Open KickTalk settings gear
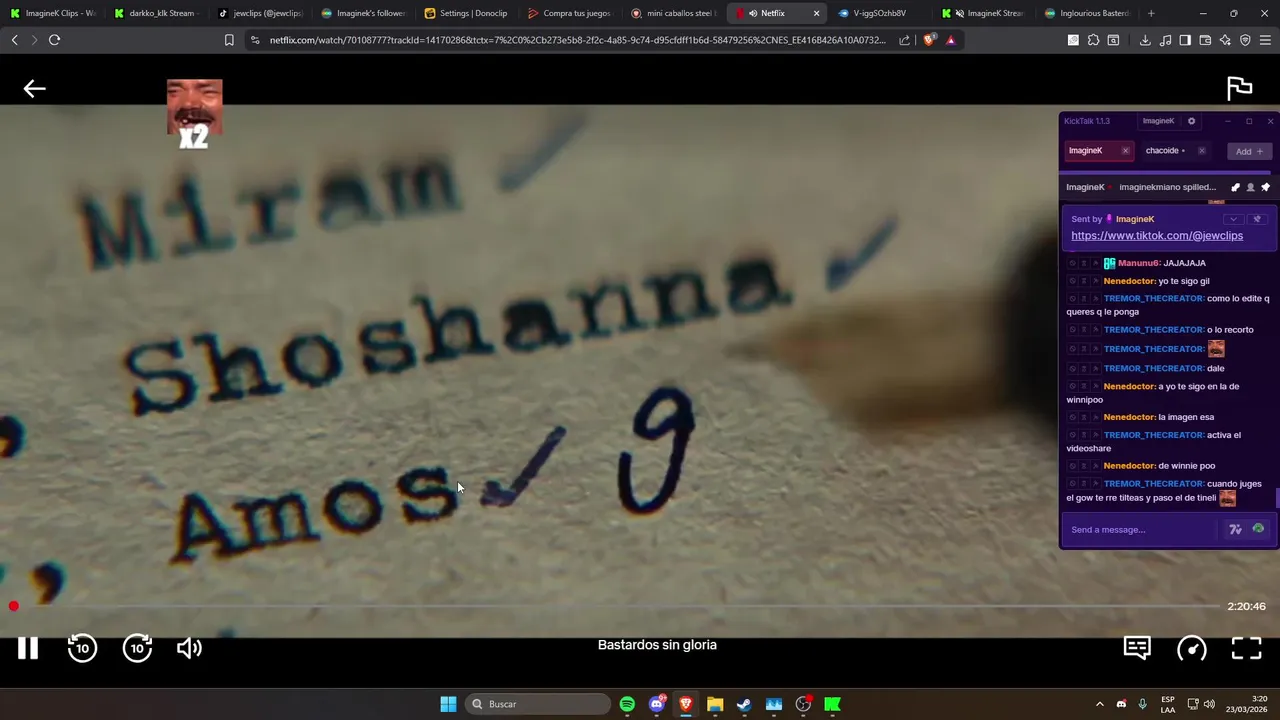The height and width of the screenshot is (720, 1280). coord(1191,121)
